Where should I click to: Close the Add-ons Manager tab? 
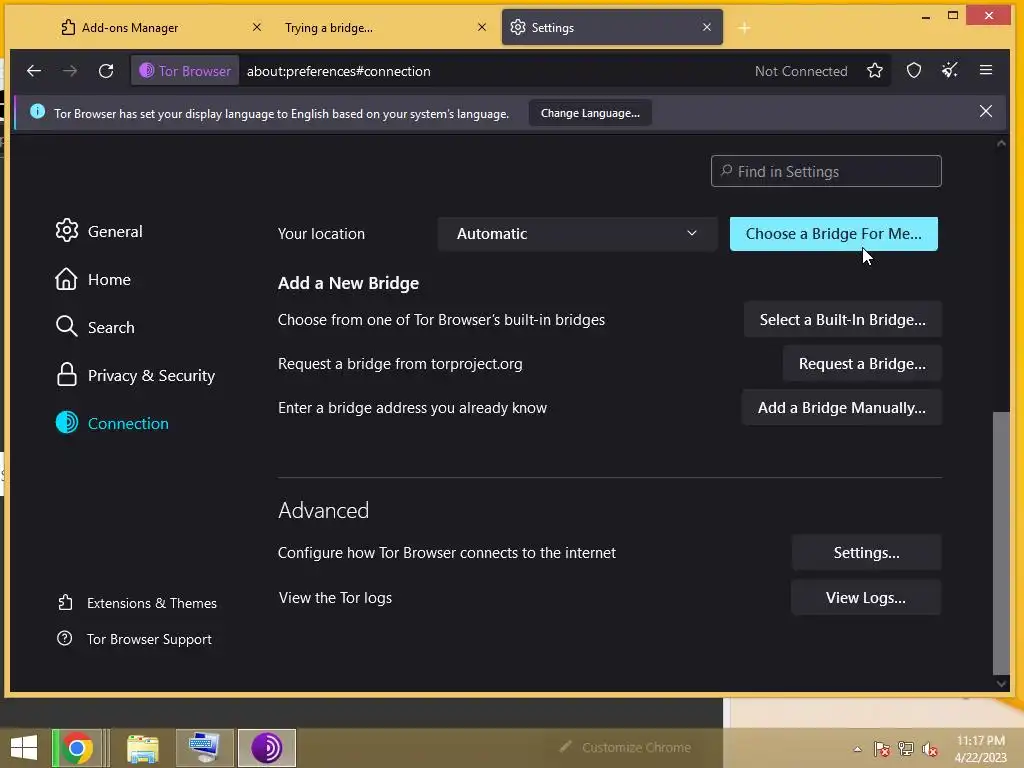(257, 27)
